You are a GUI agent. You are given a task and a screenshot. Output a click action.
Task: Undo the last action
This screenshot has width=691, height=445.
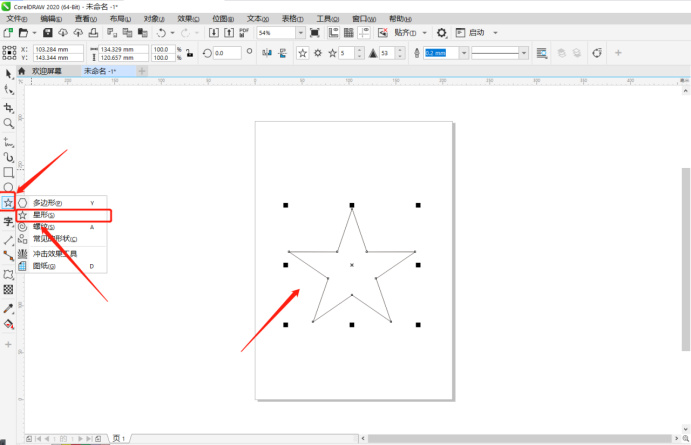click(161, 33)
